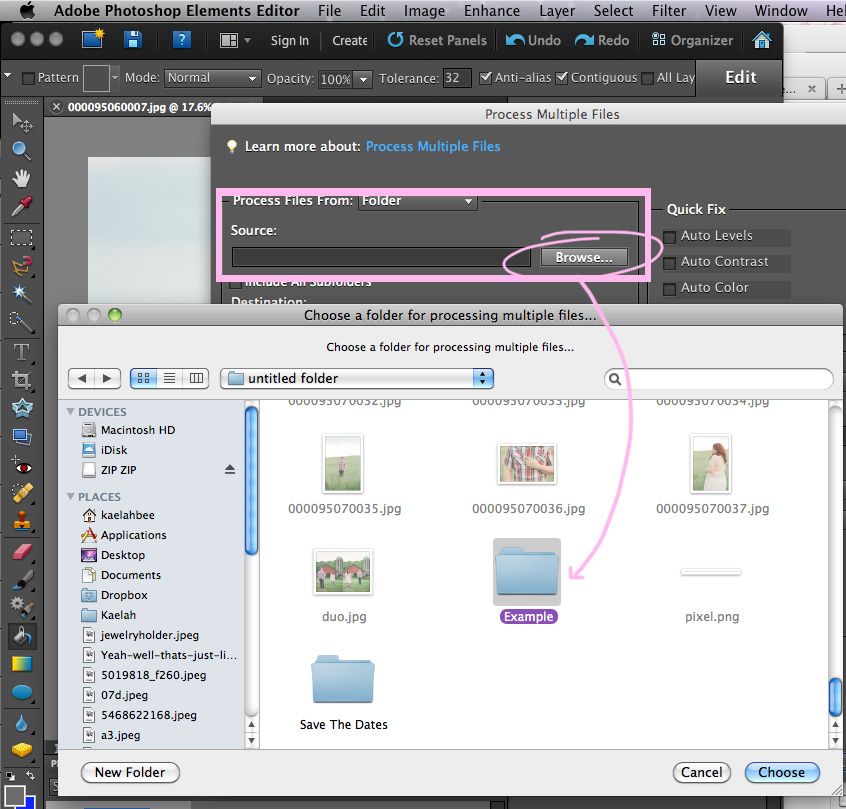Viewport: 846px width, 809px height.
Task: Click the Save floppy disk icon
Action: tap(133, 40)
